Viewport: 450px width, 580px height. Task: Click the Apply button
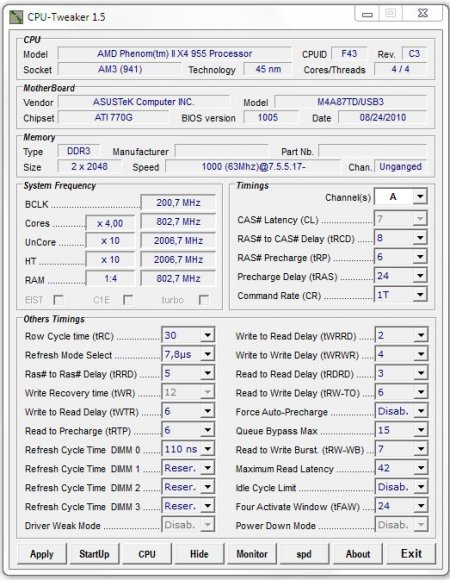tap(42, 554)
